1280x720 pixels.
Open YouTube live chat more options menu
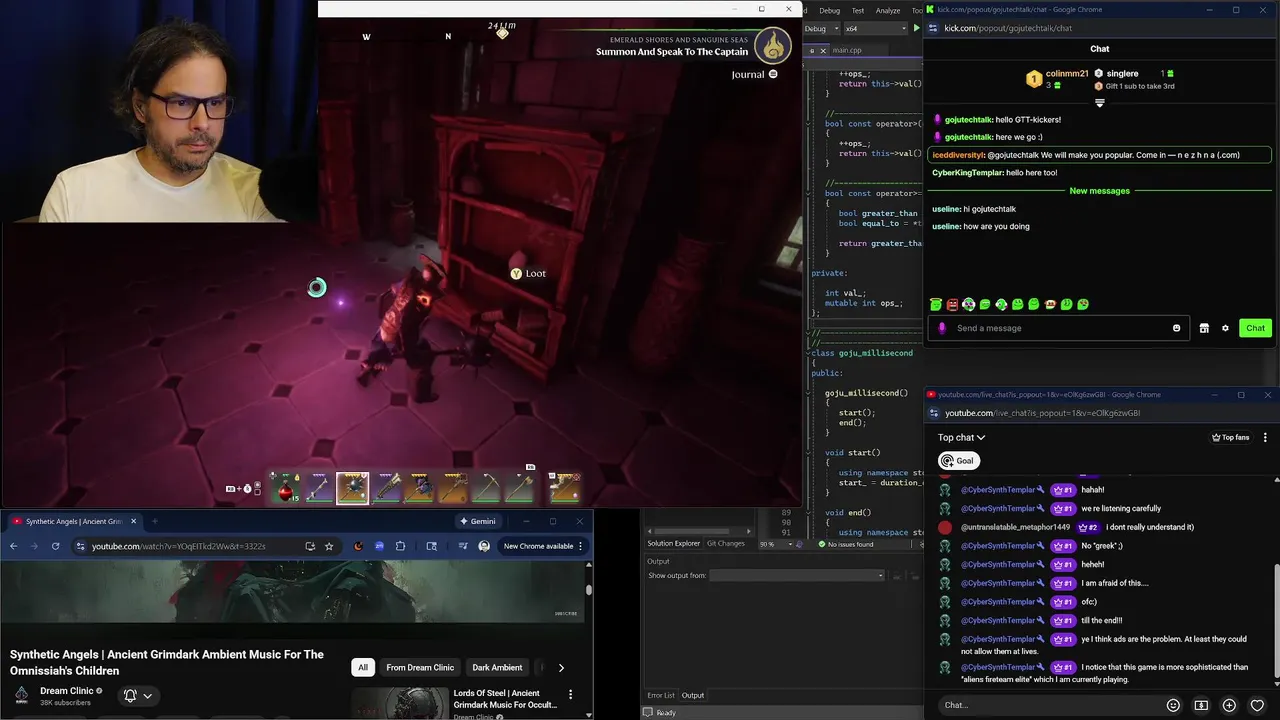[1265, 437]
